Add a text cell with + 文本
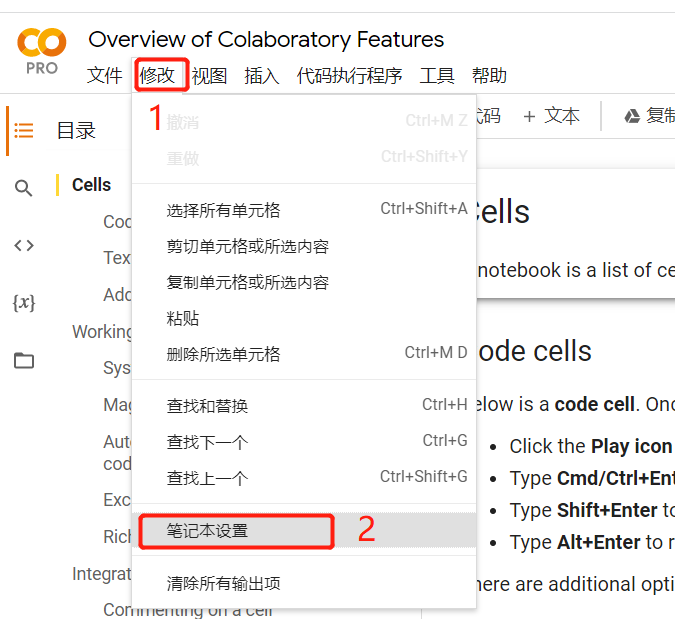The height and width of the screenshot is (619, 675). 551,116
